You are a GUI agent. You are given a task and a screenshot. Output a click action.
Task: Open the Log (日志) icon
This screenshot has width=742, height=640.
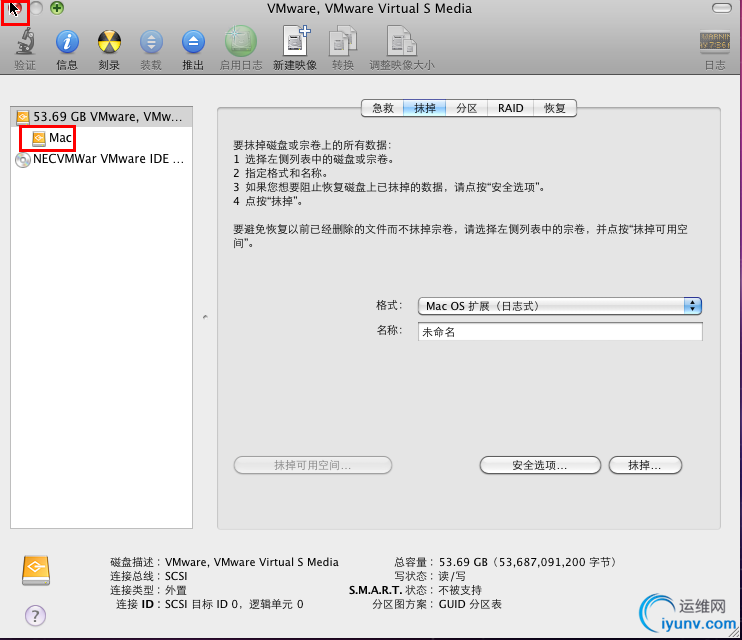(x=714, y=41)
